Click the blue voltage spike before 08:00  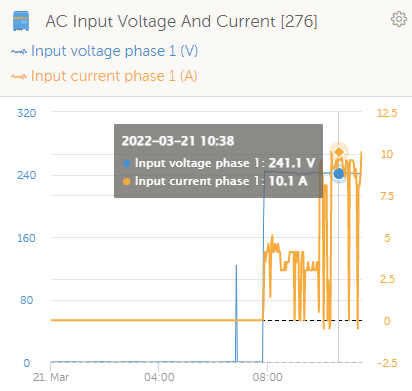(236, 313)
